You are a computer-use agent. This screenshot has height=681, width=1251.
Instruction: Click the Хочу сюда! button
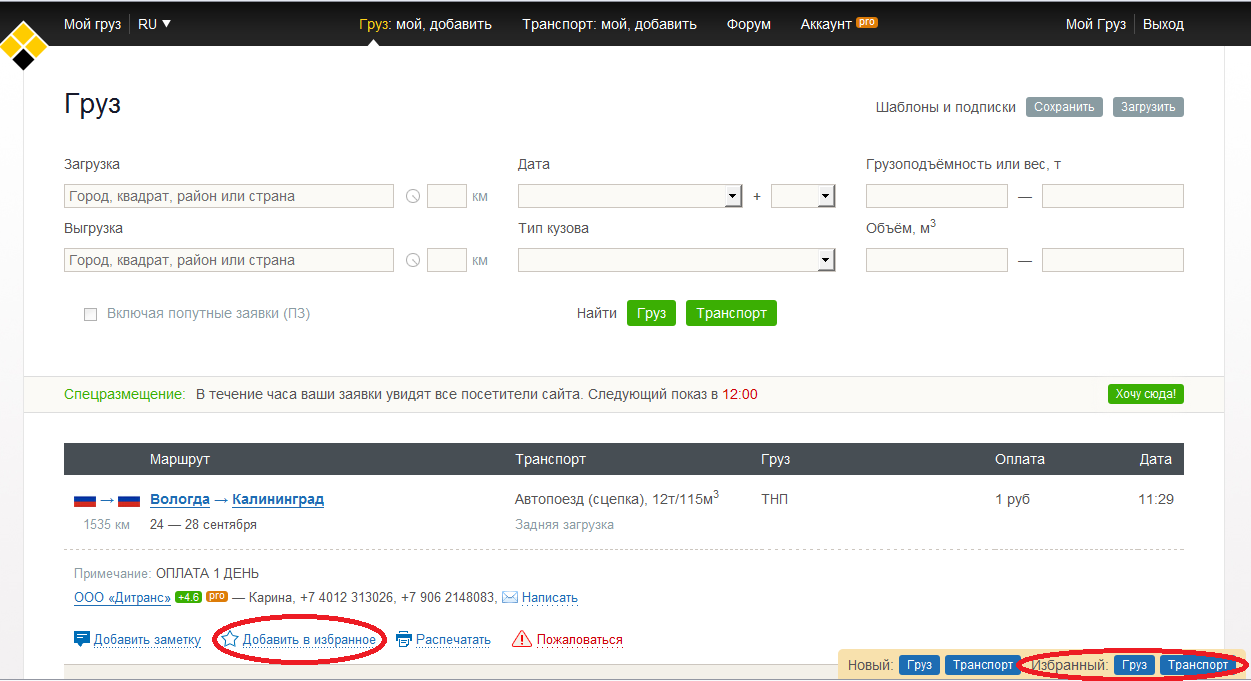coord(1145,394)
